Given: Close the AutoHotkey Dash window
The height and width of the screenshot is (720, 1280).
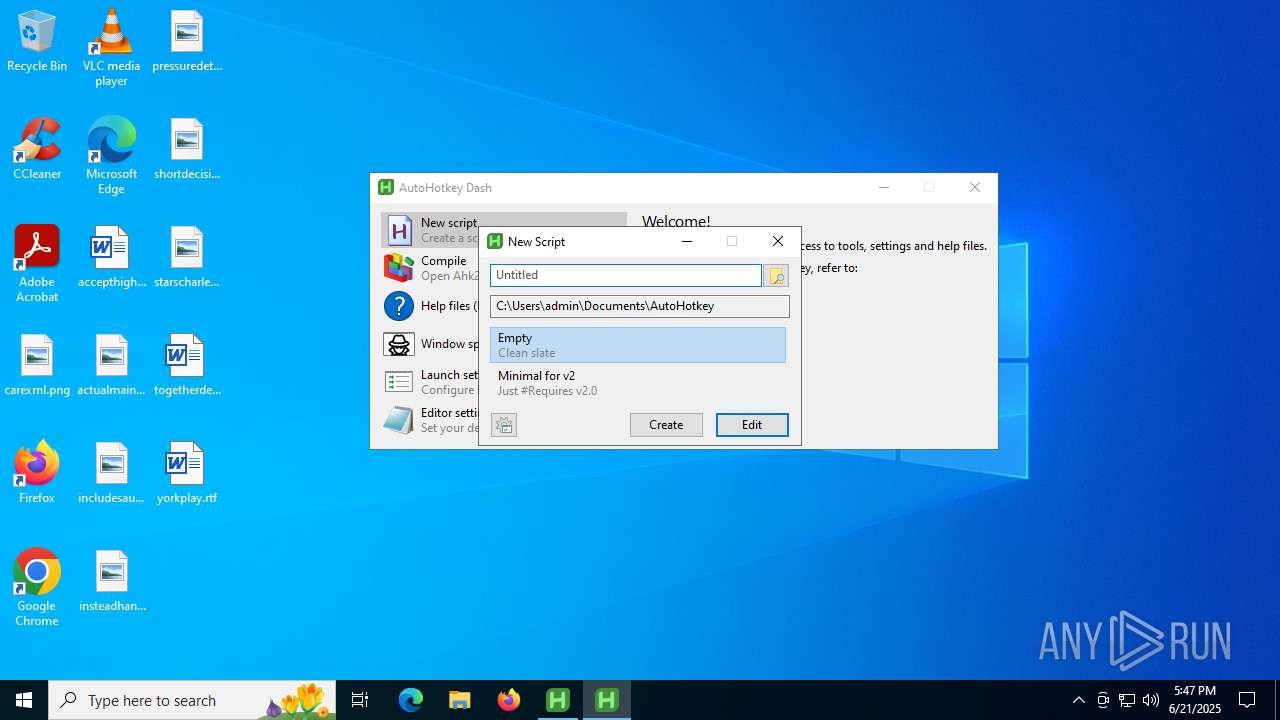Looking at the screenshot, I should (x=975, y=187).
